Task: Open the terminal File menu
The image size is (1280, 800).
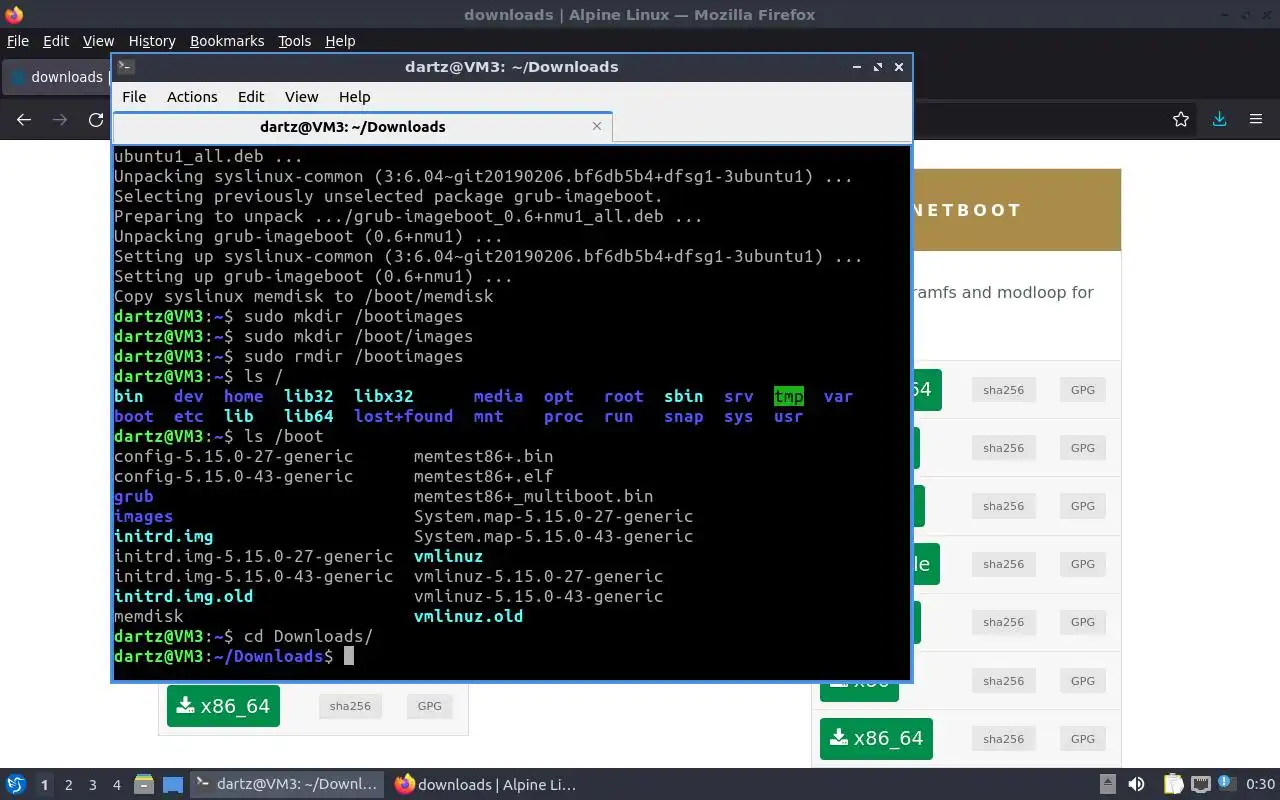Action: coord(134,97)
